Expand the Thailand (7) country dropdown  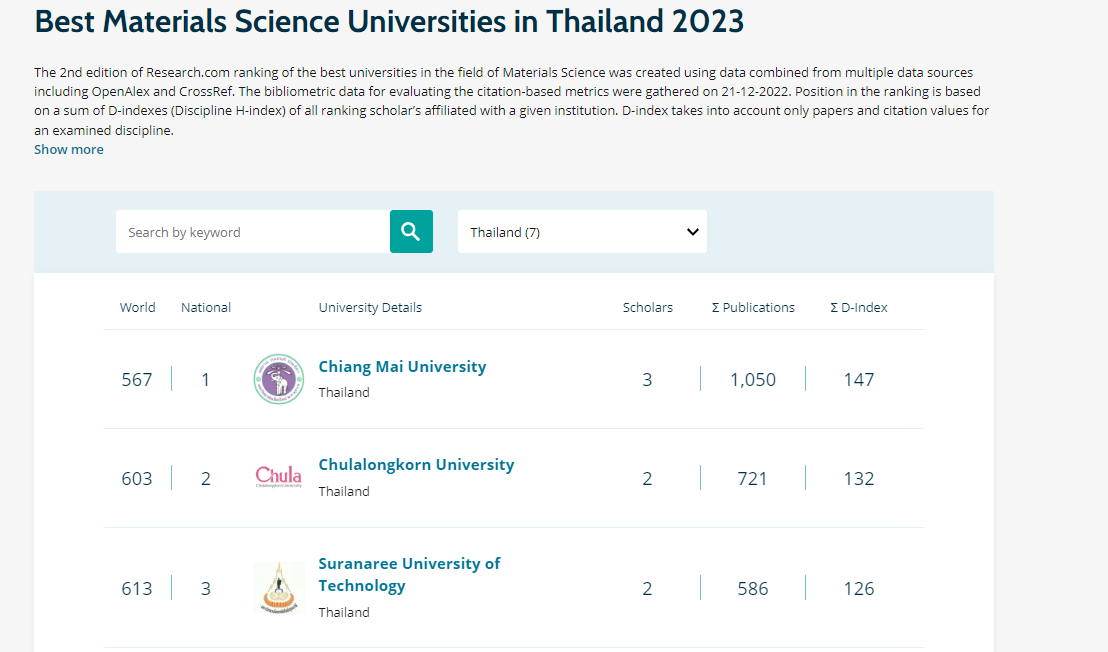(582, 232)
